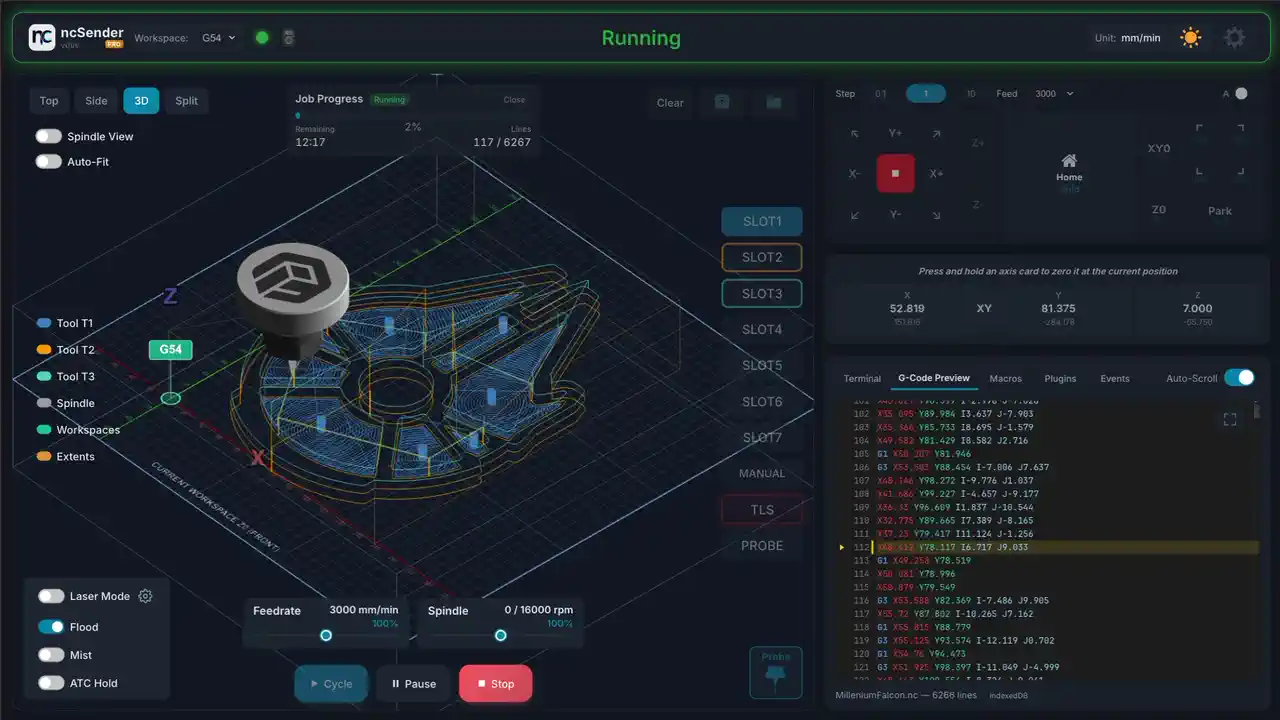
Task: Click the archive icon next to Clear
Action: [x=722, y=102]
